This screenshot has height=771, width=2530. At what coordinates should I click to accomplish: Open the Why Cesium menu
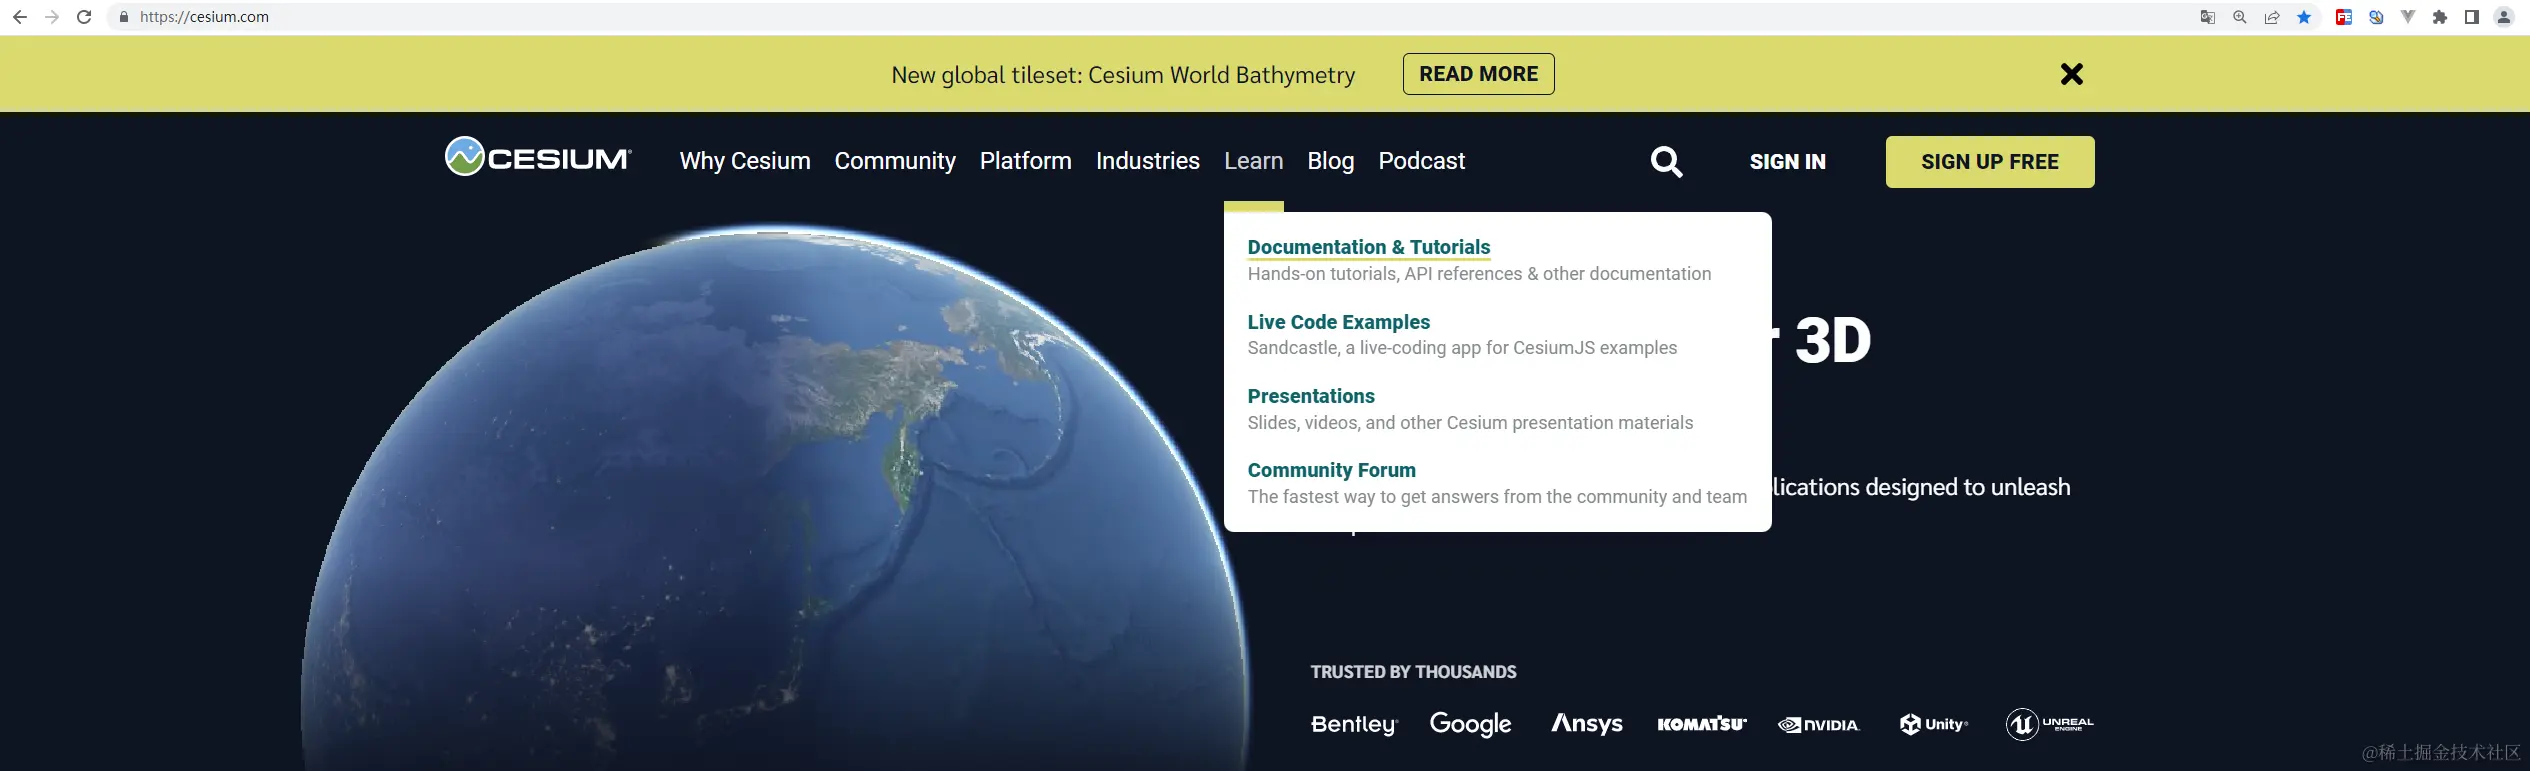pyautogui.click(x=745, y=161)
